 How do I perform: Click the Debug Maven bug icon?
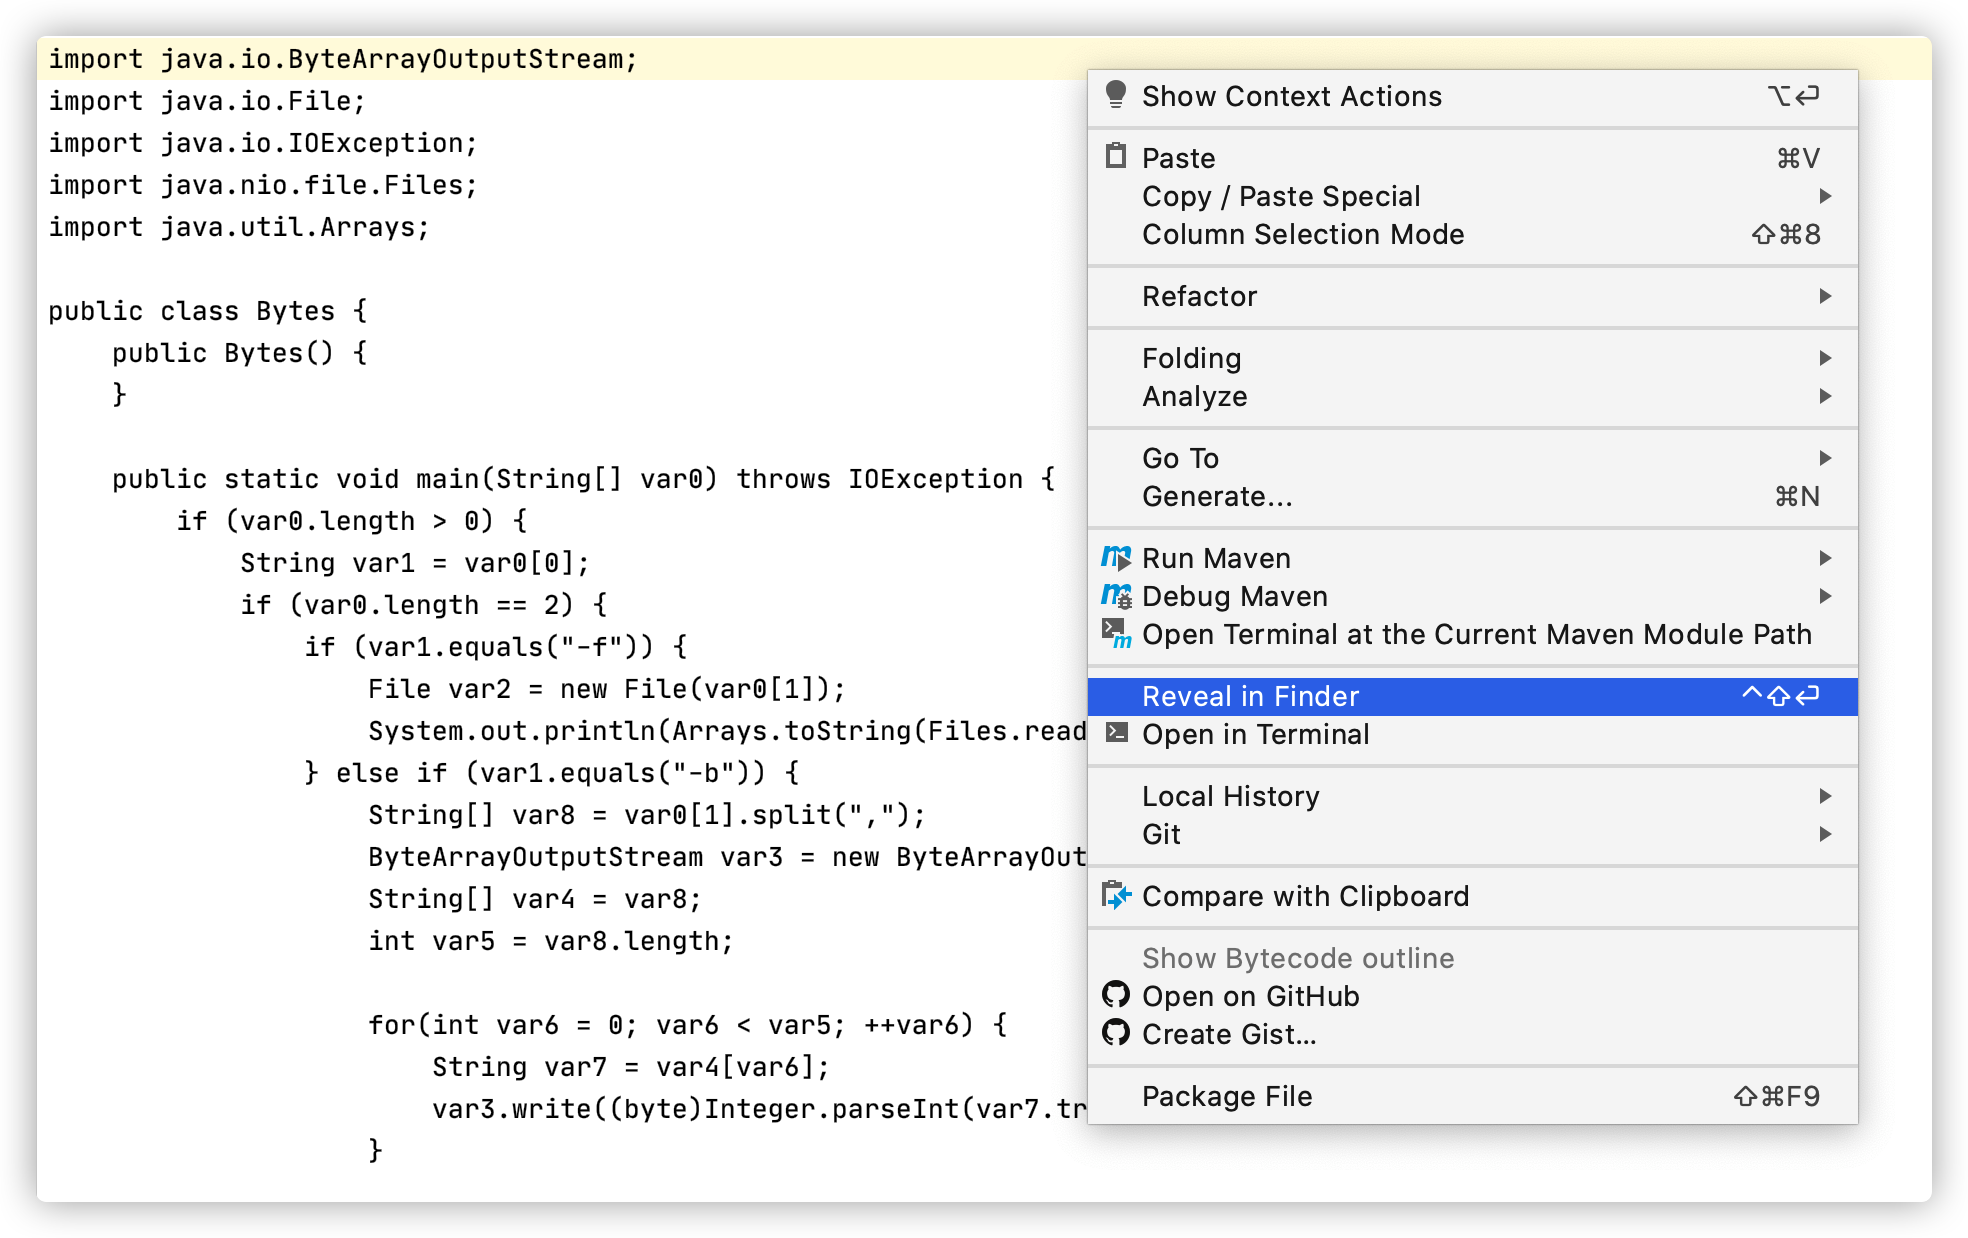[x=1116, y=596]
